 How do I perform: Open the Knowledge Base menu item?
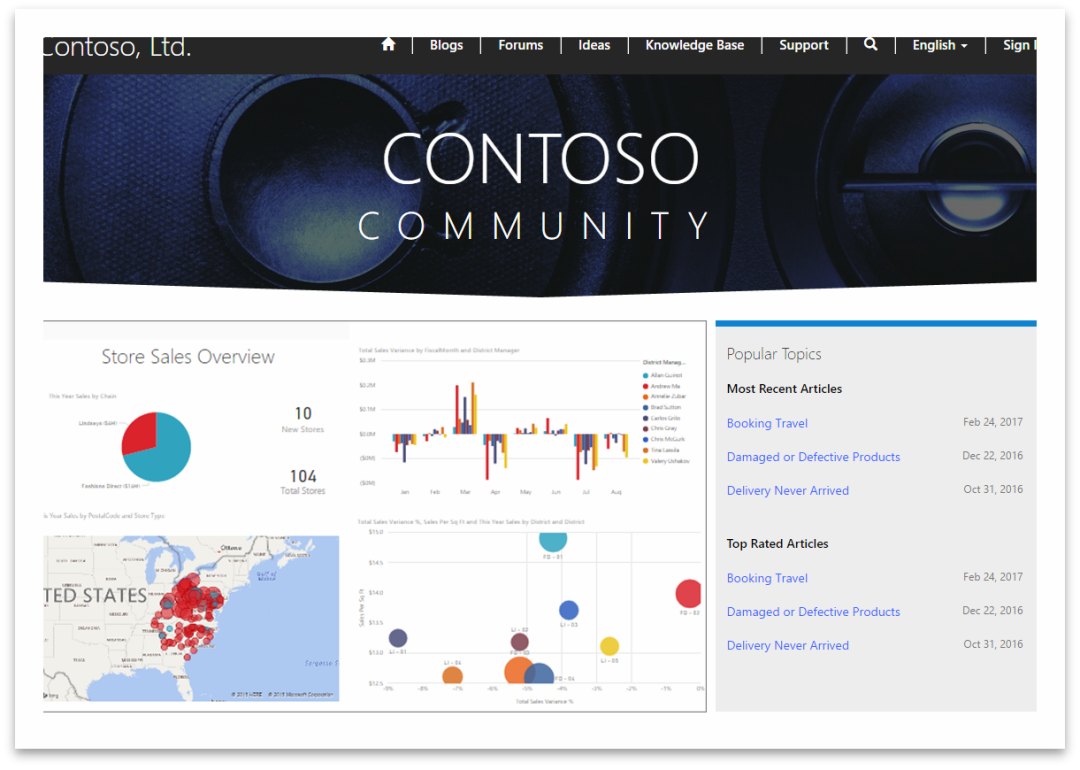click(x=694, y=45)
